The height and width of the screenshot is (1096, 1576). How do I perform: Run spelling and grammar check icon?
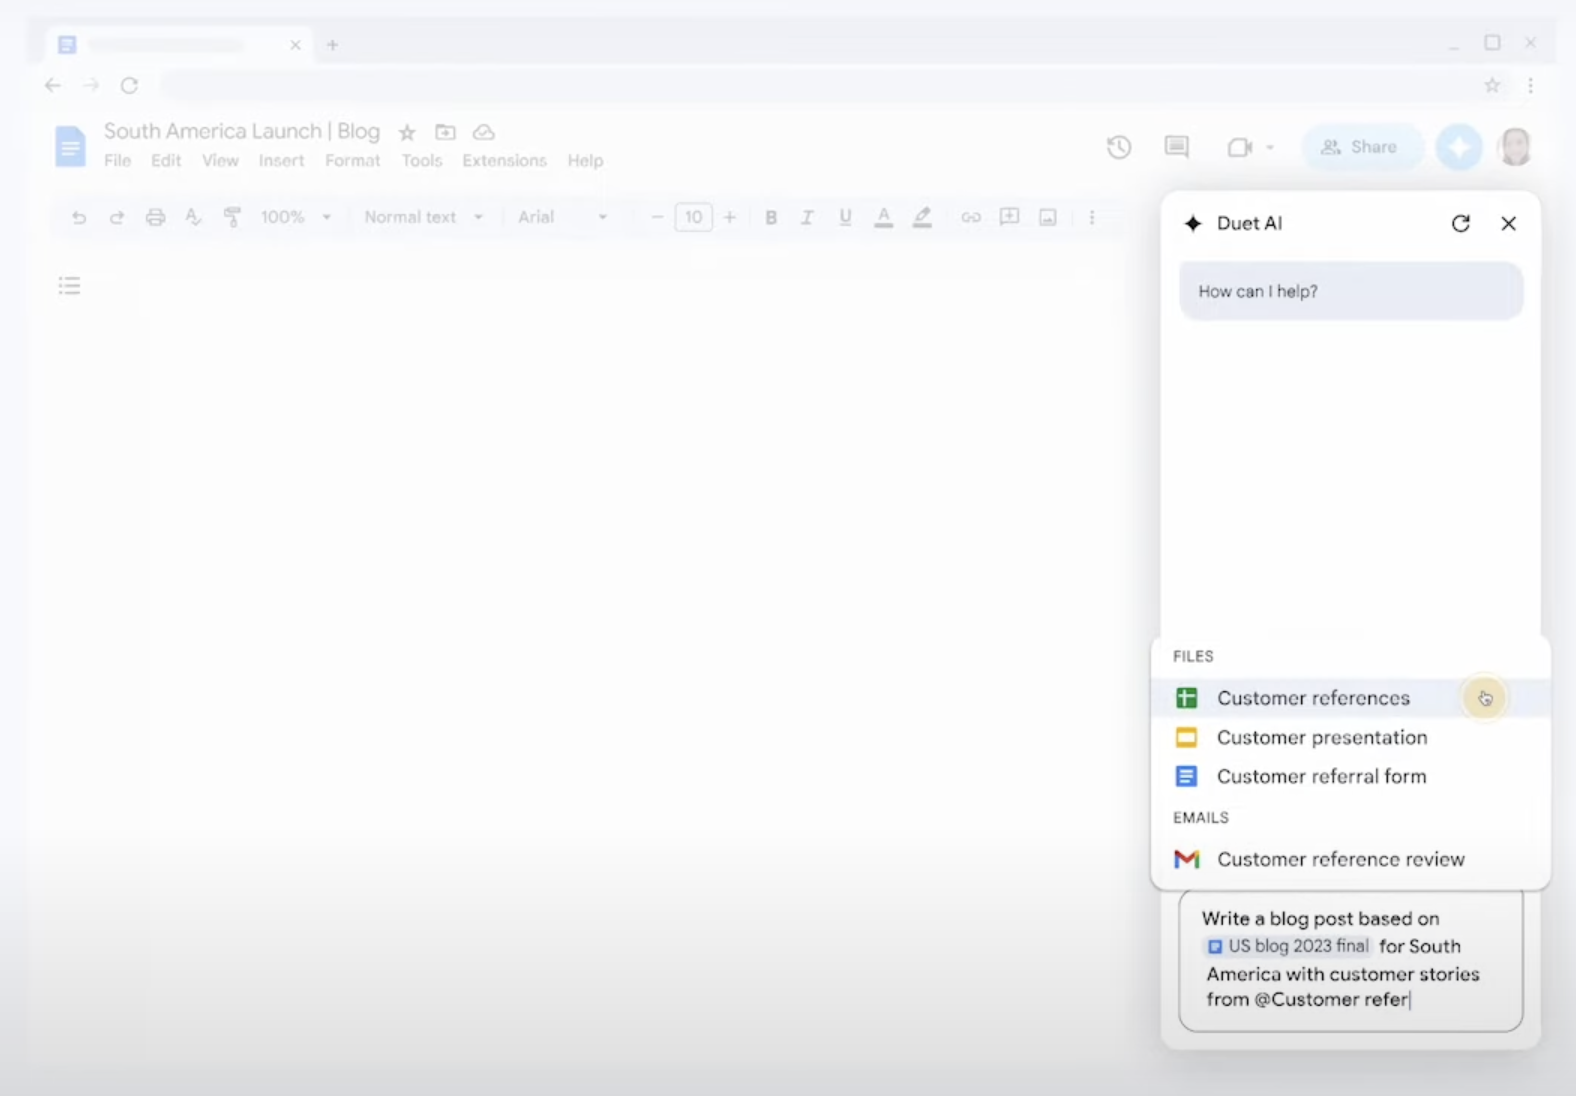tap(193, 217)
